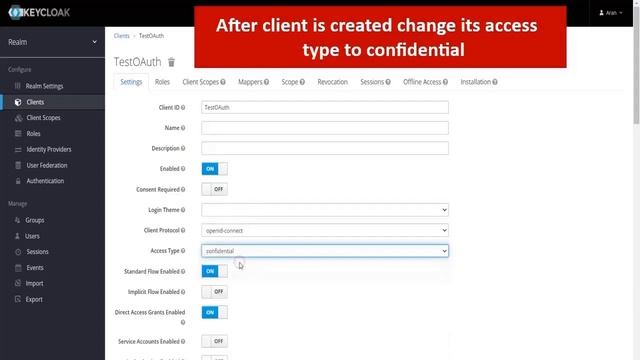This screenshot has height=360, width=640.
Task: Click the Roles sidebar icon
Action: (18, 133)
